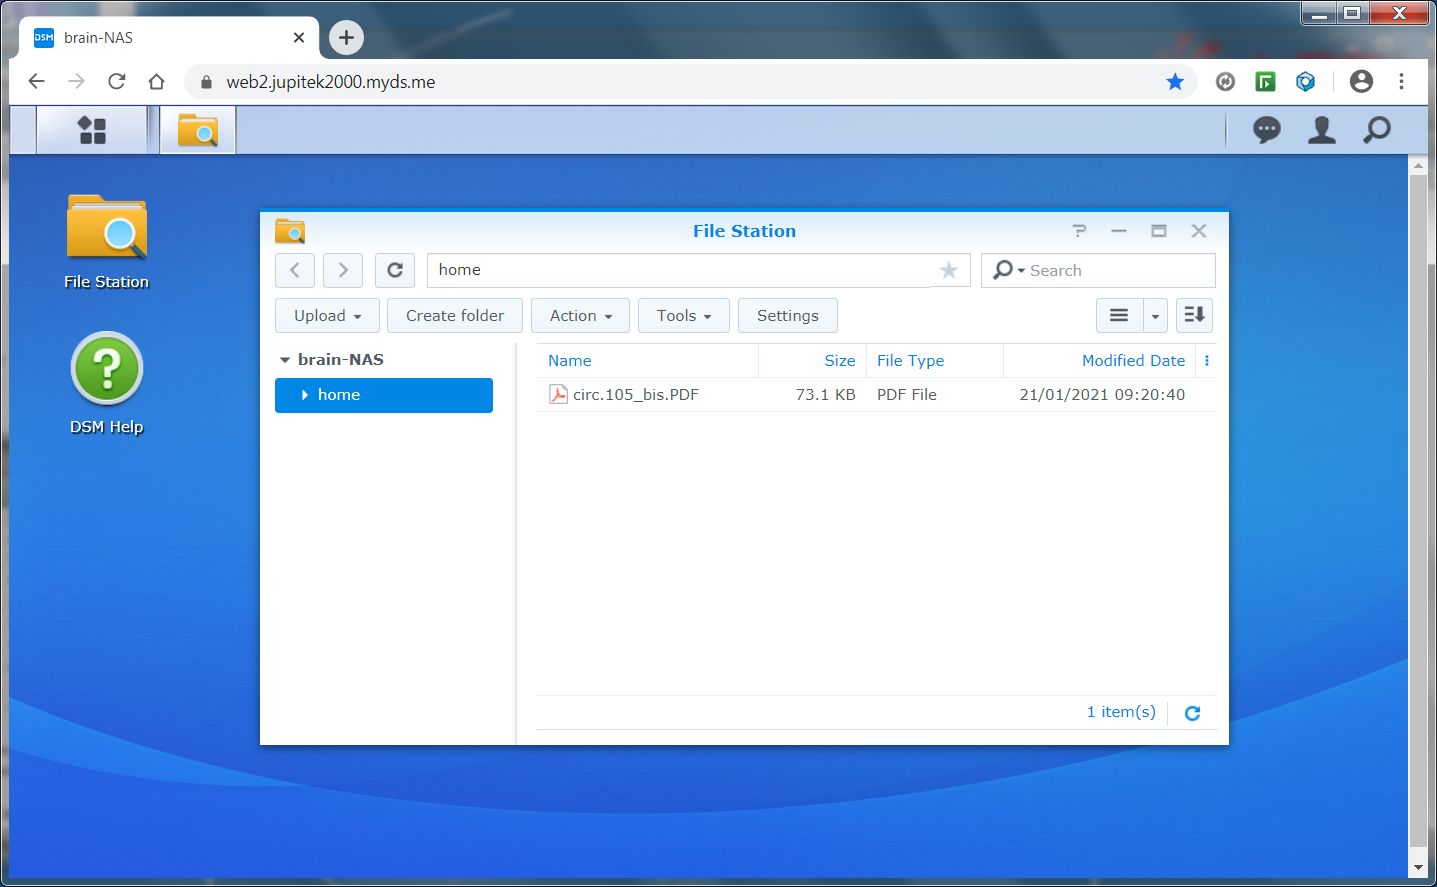Click page scrollbar down arrow
The width and height of the screenshot is (1437, 887).
pos(1418,867)
